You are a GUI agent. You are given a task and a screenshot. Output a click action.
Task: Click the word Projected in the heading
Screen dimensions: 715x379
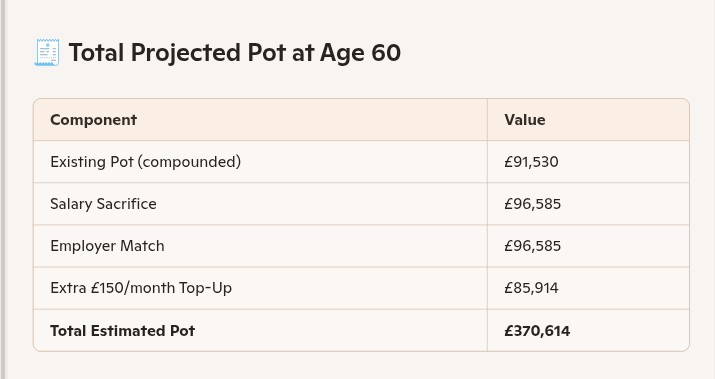187,54
